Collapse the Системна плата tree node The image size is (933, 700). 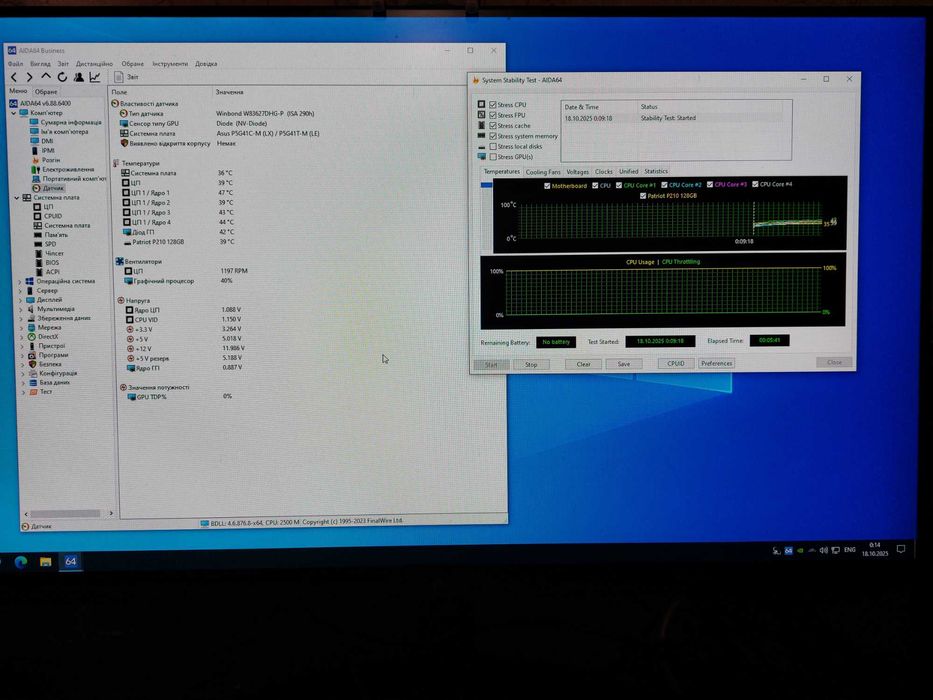tap(17, 198)
